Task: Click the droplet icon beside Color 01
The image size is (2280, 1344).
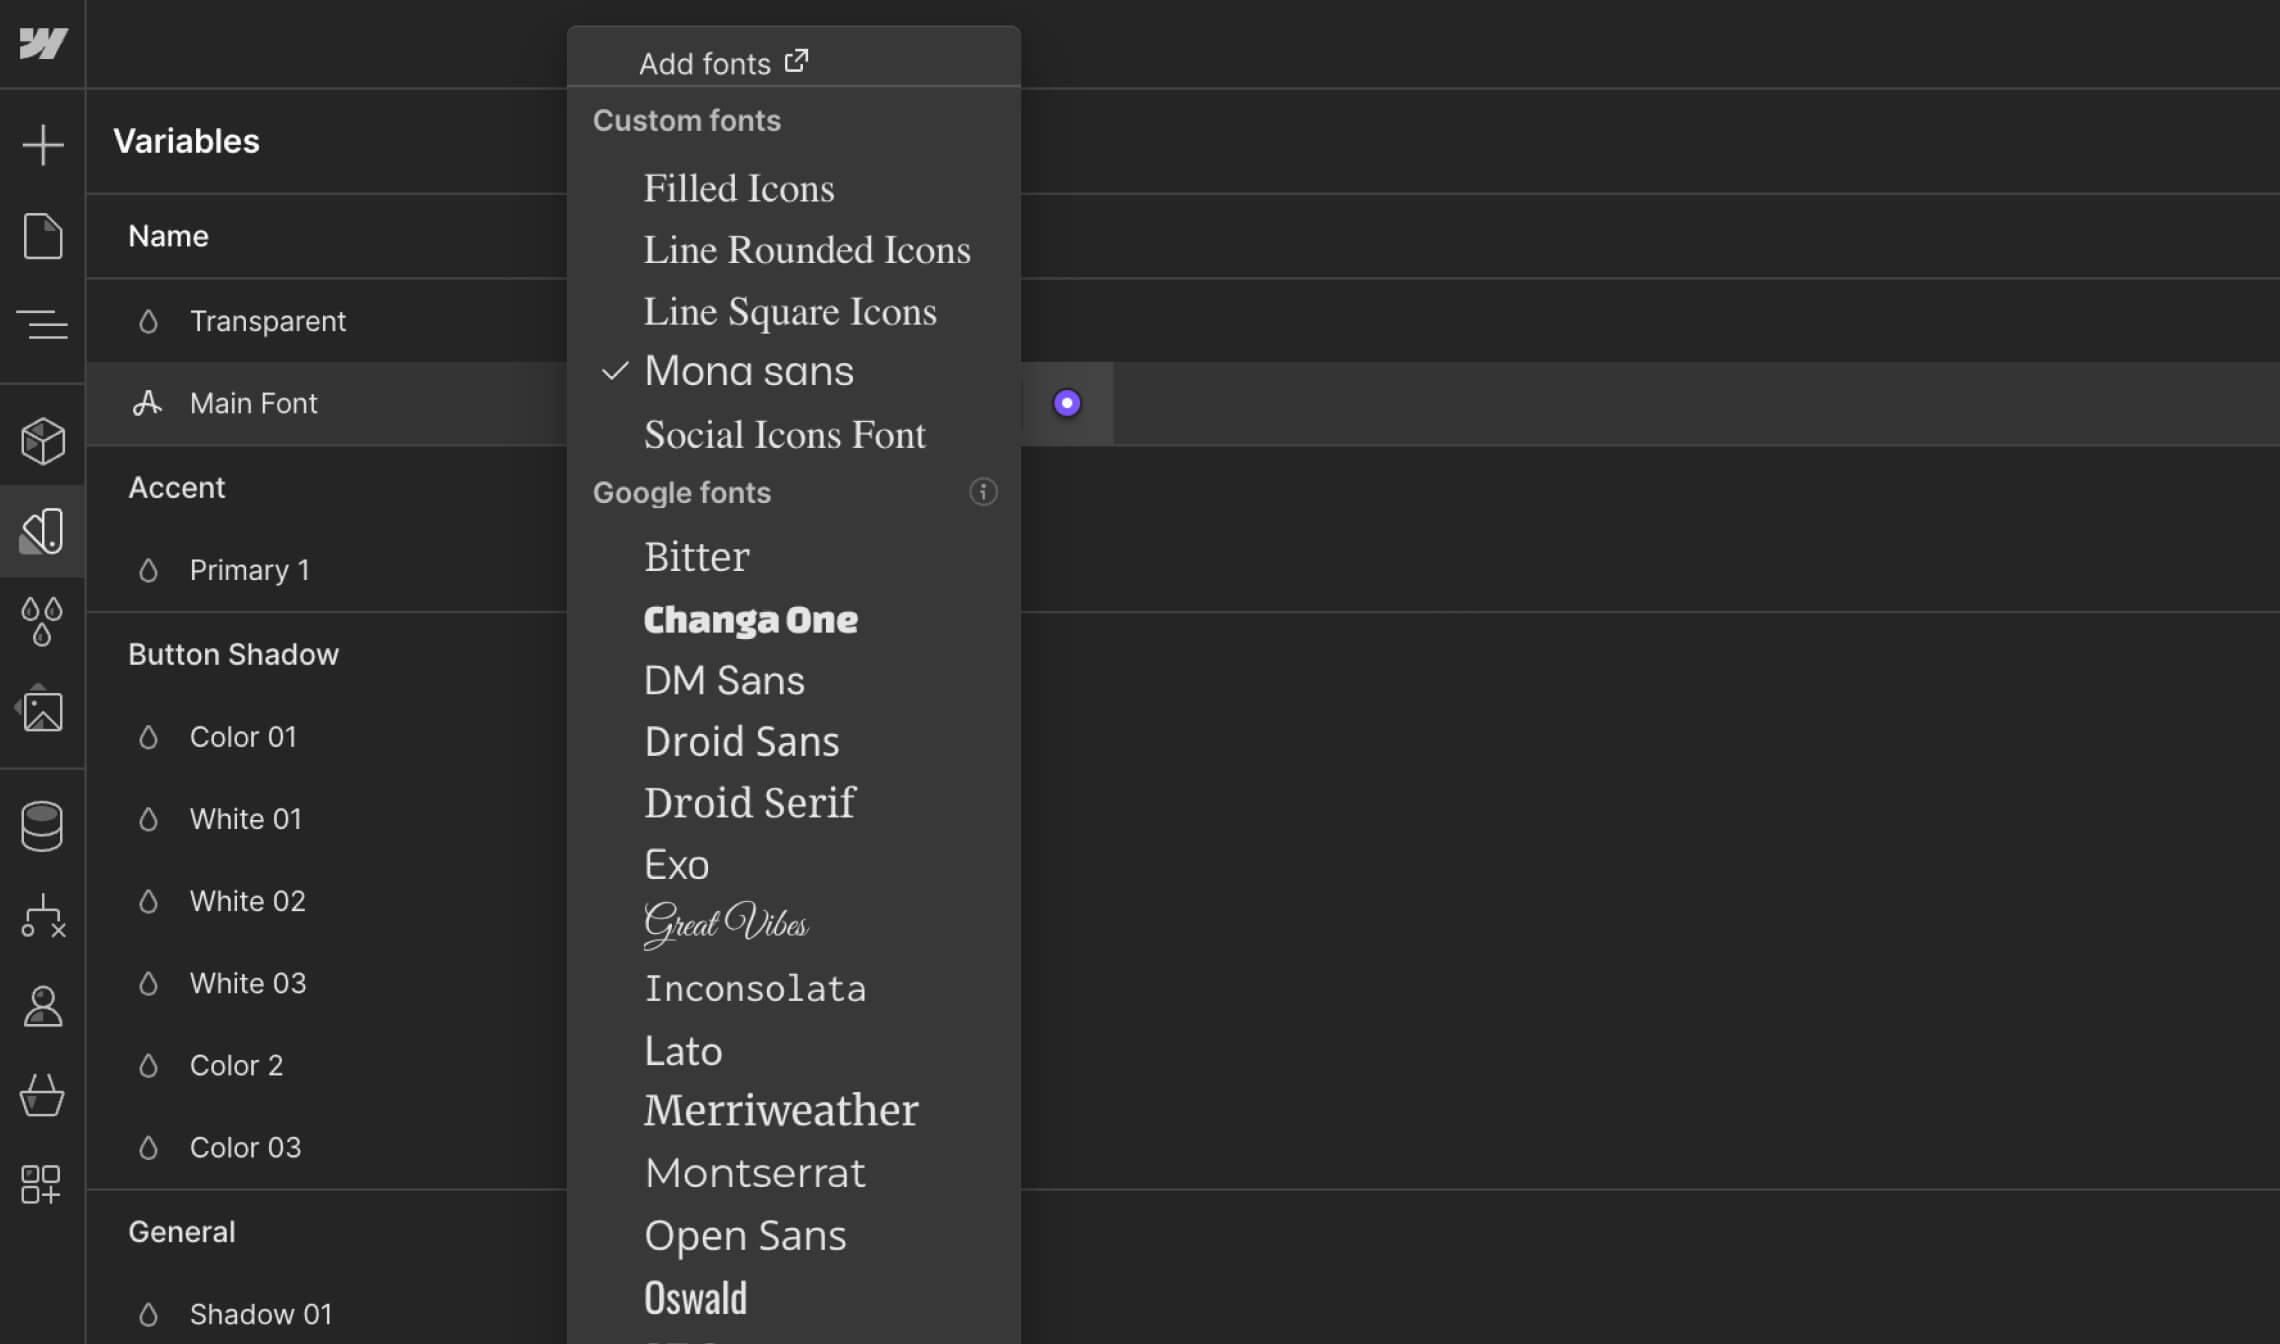Action: tap(148, 737)
